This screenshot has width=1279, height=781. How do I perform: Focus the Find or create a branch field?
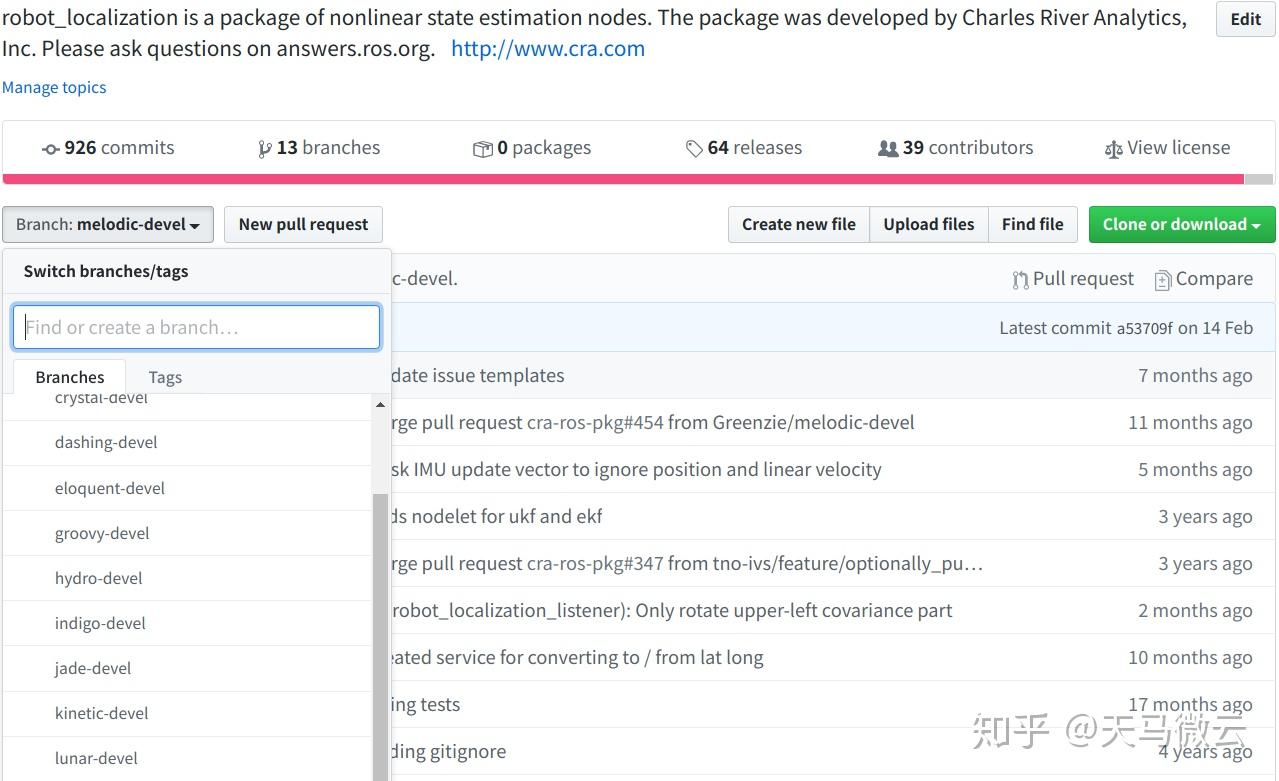tap(196, 327)
